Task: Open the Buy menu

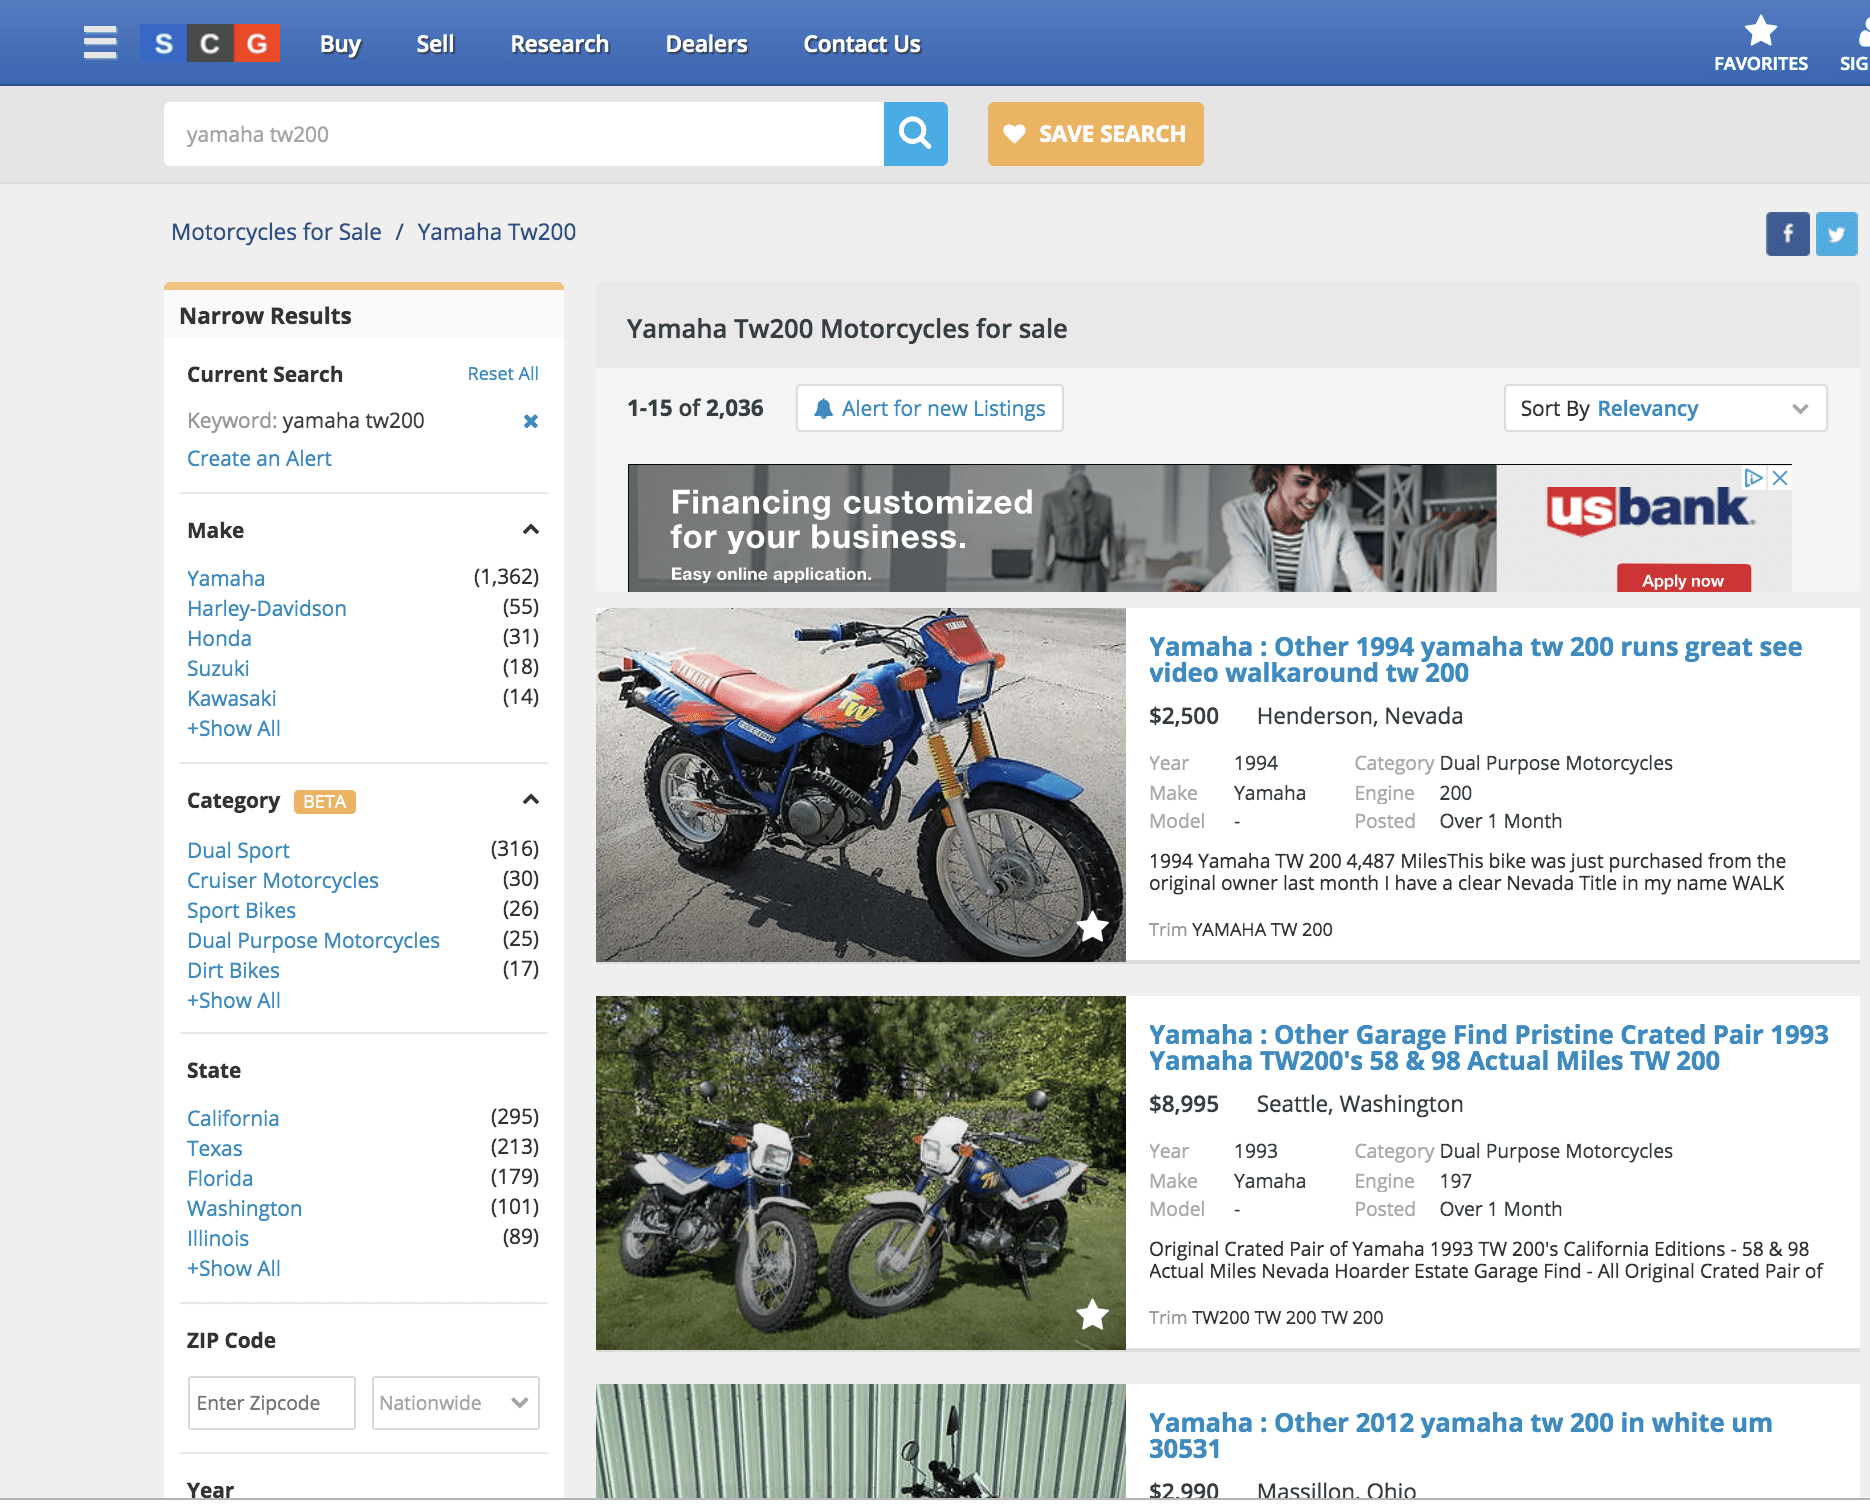Action: click(340, 44)
